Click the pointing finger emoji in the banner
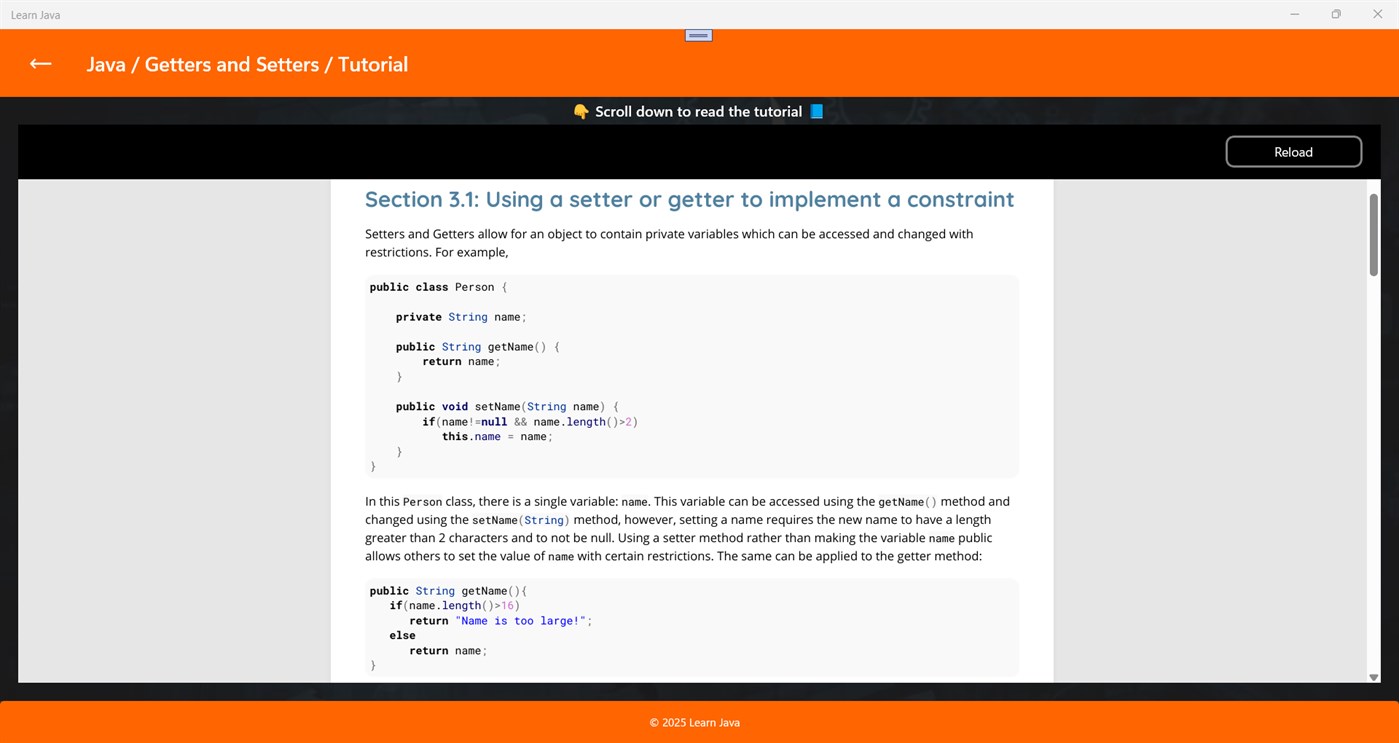 580,111
